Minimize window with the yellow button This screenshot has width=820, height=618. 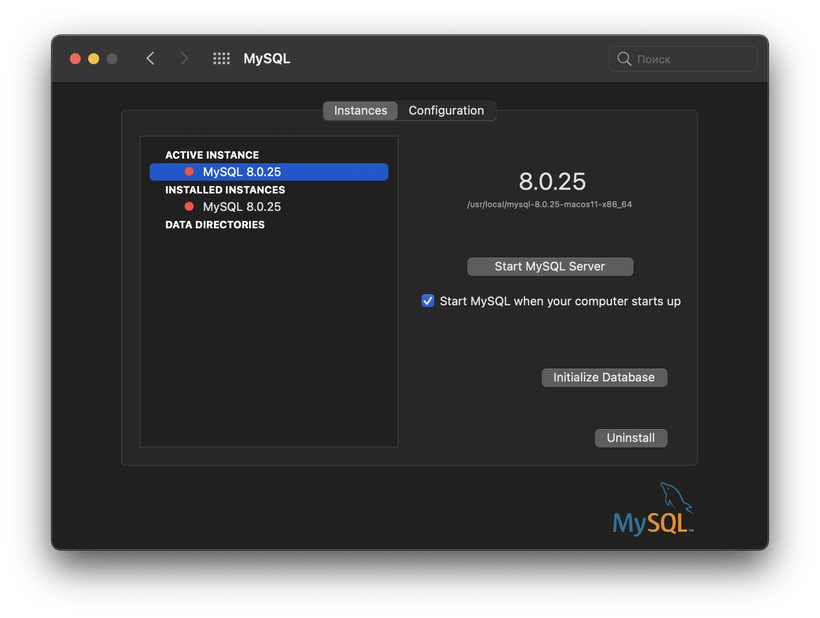pyautogui.click(x=94, y=59)
